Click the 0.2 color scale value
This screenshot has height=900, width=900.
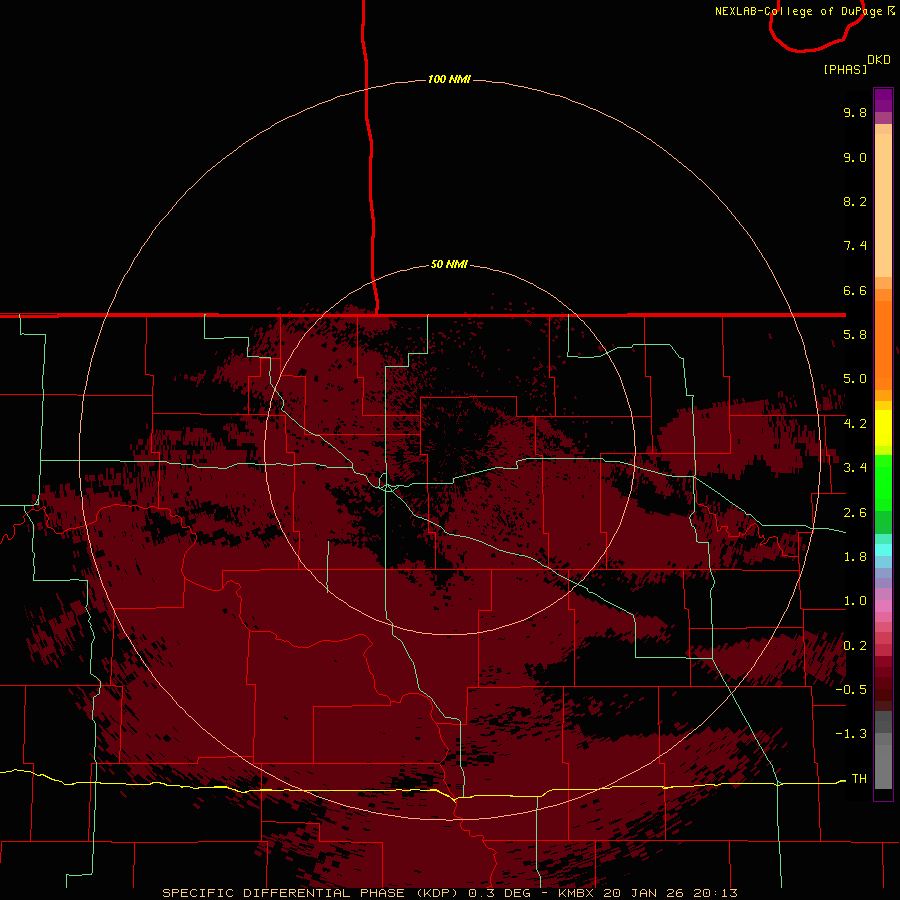(855, 646)
